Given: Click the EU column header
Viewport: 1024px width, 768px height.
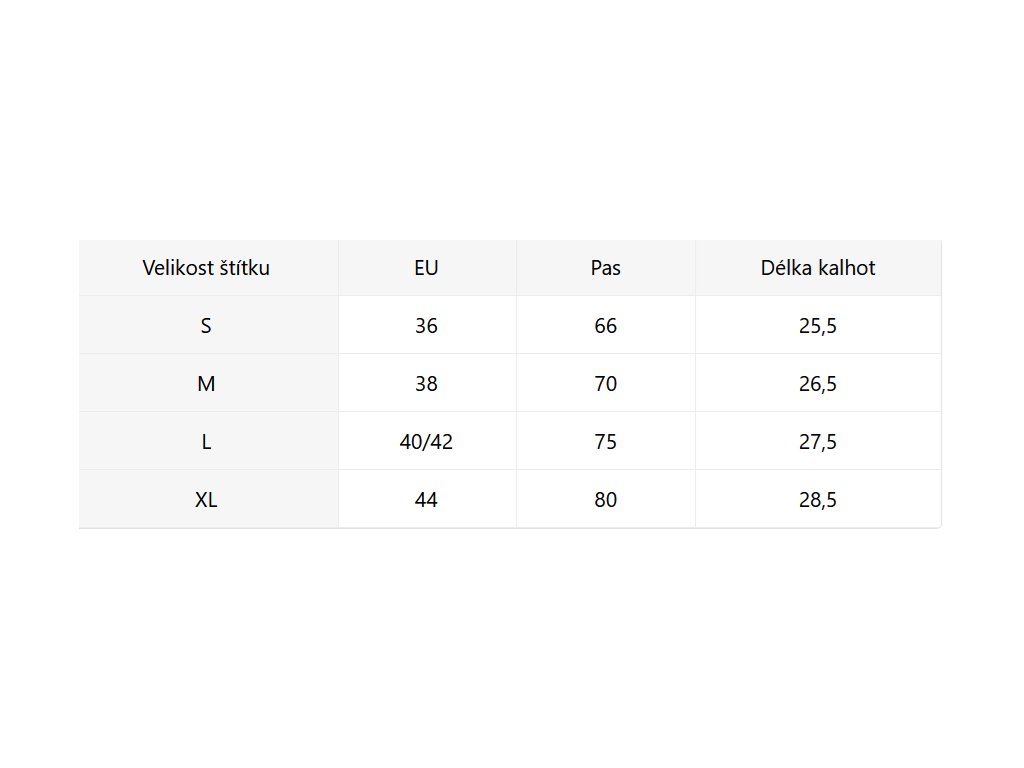Looking at the screenshot, I should point(426,268).
